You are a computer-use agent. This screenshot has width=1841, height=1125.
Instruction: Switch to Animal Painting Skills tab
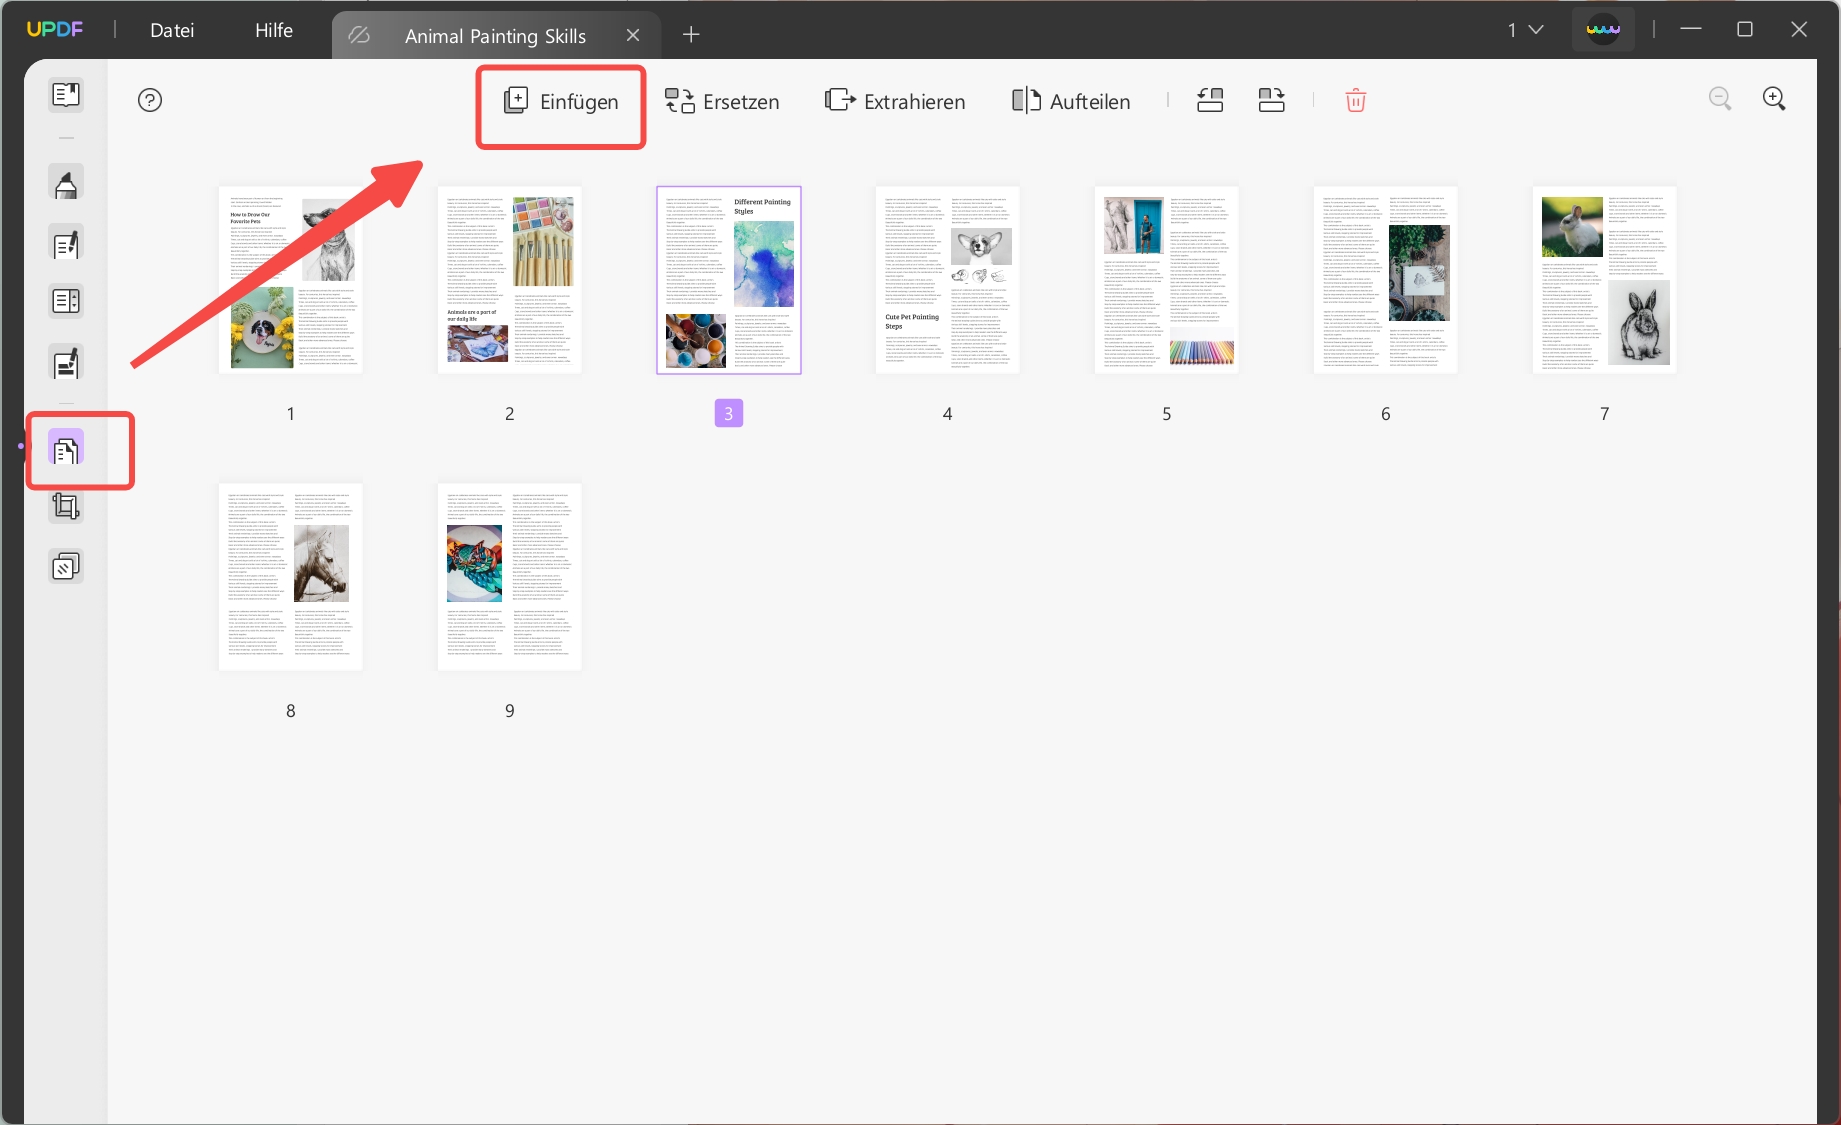pos(495,36)
